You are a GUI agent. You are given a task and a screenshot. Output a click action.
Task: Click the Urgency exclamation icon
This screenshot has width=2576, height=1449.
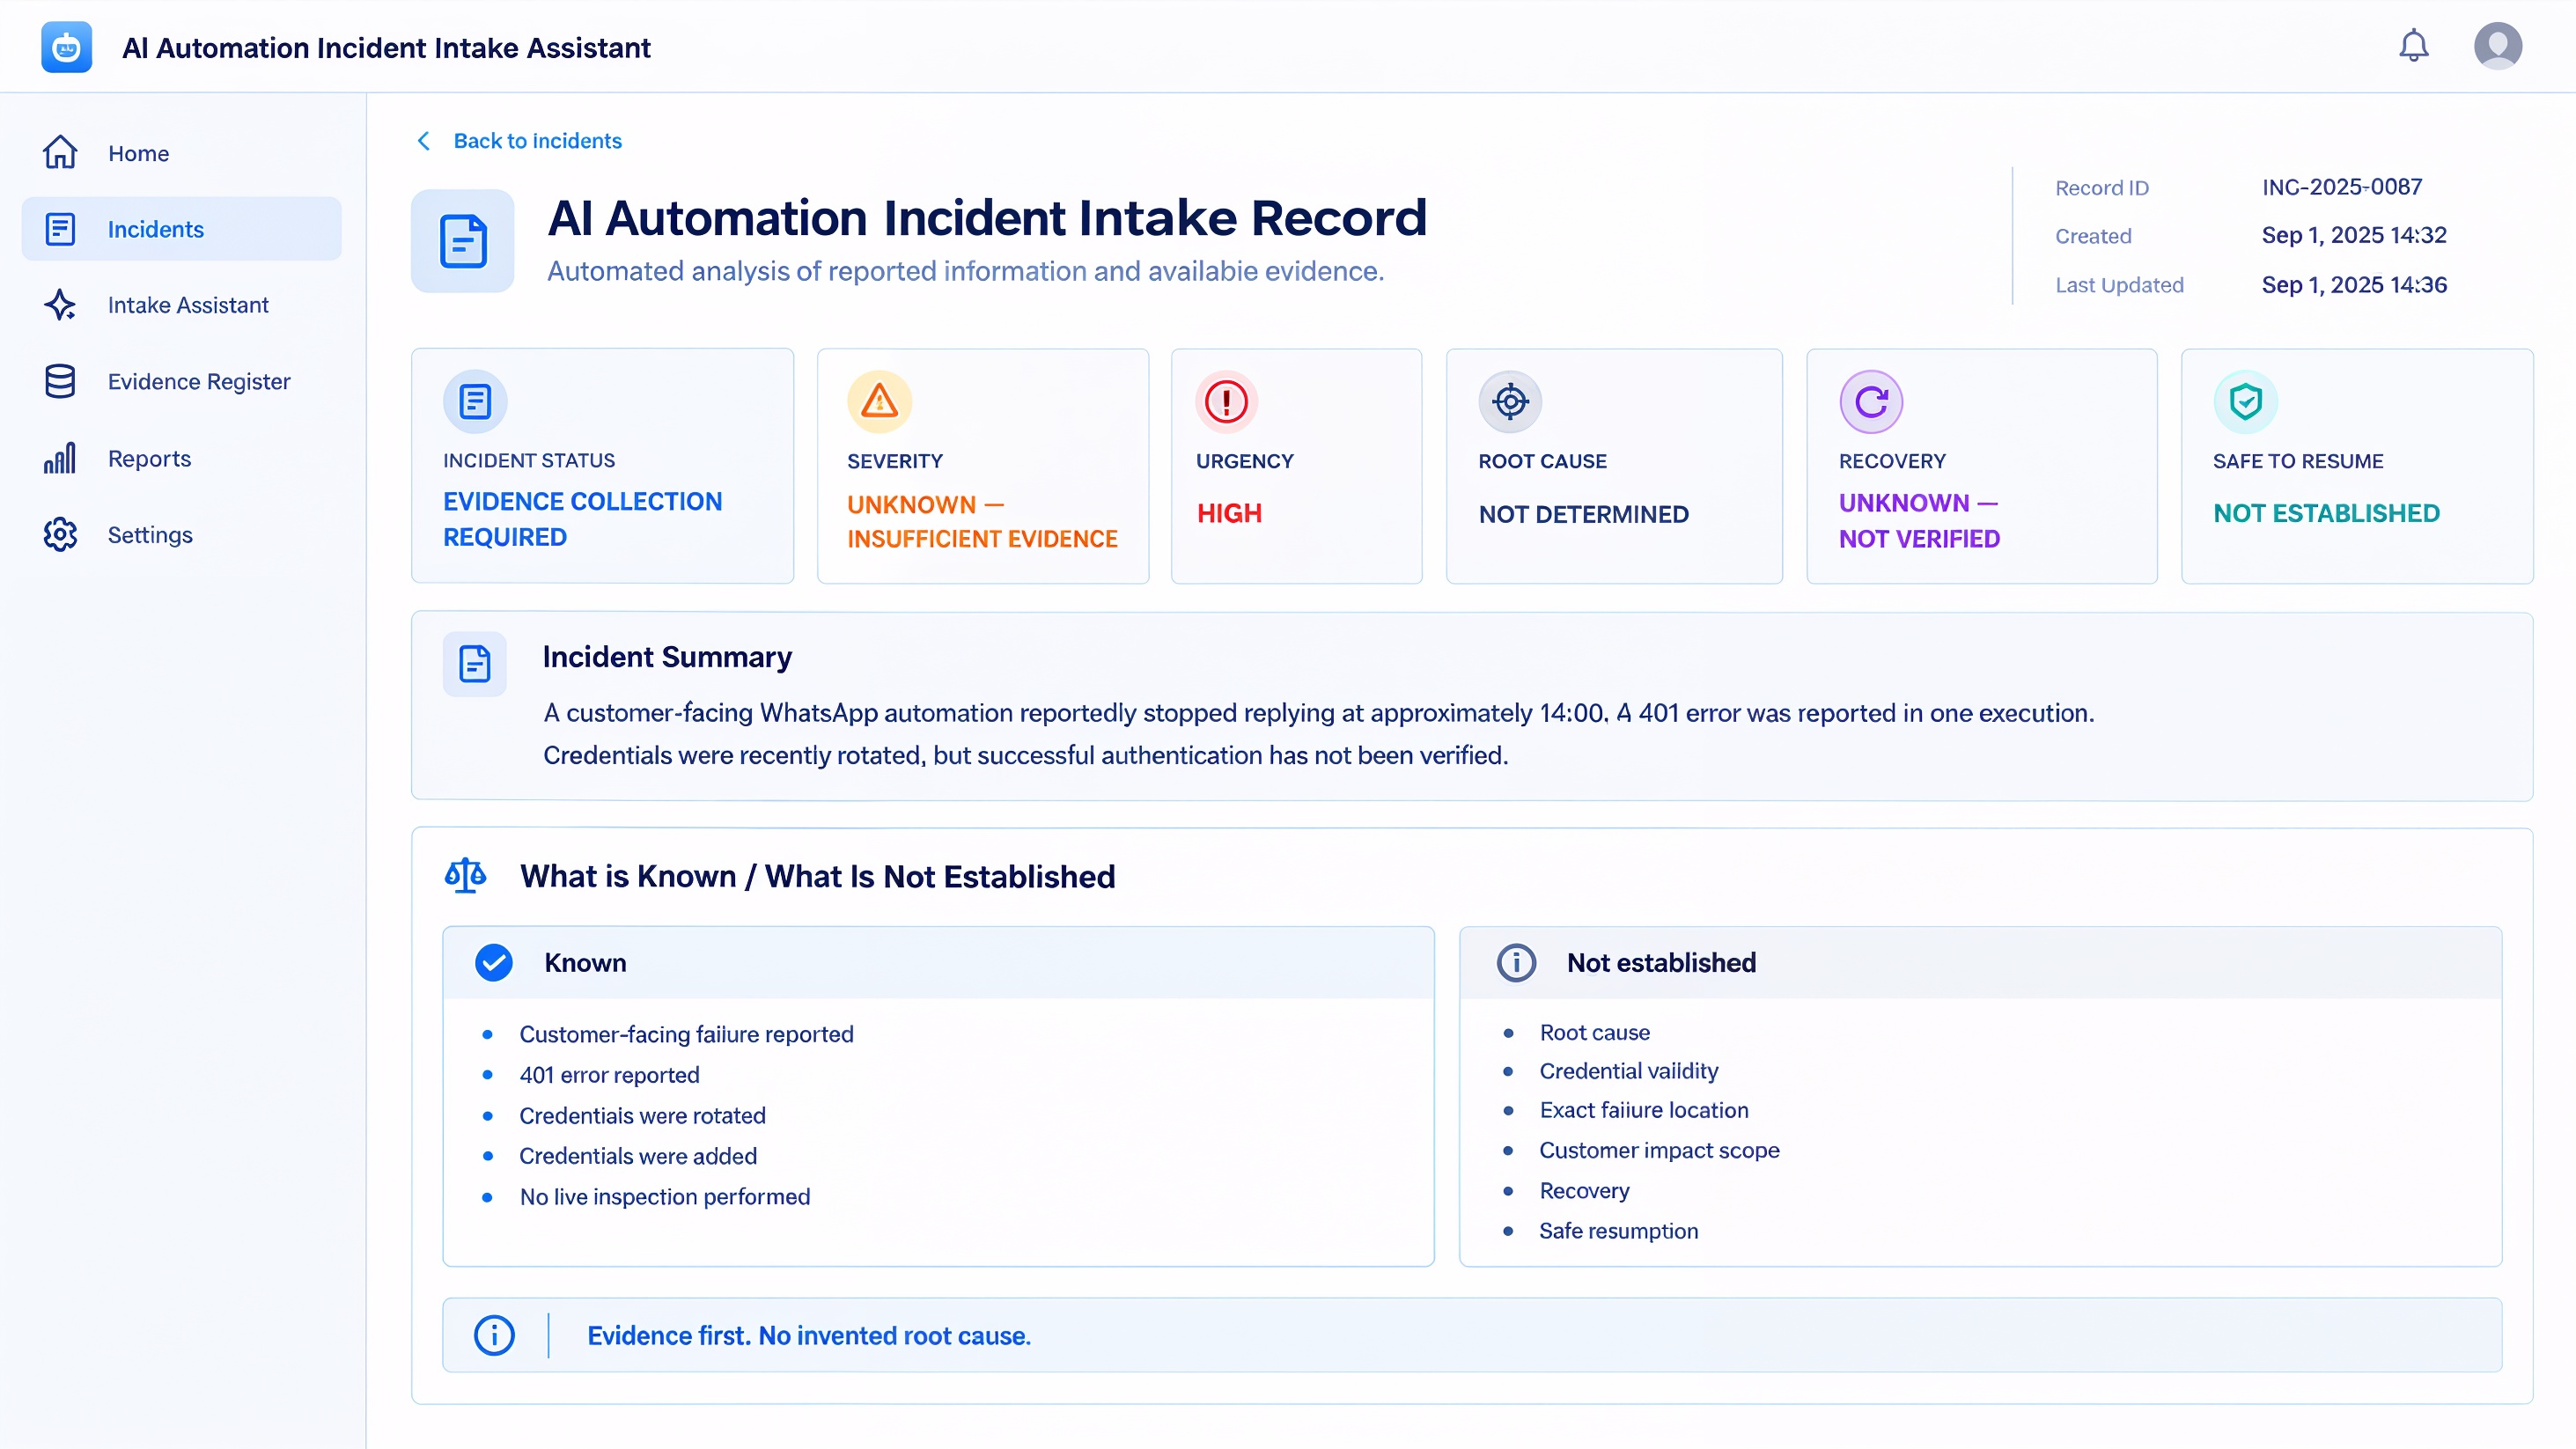coord(1226,402)
